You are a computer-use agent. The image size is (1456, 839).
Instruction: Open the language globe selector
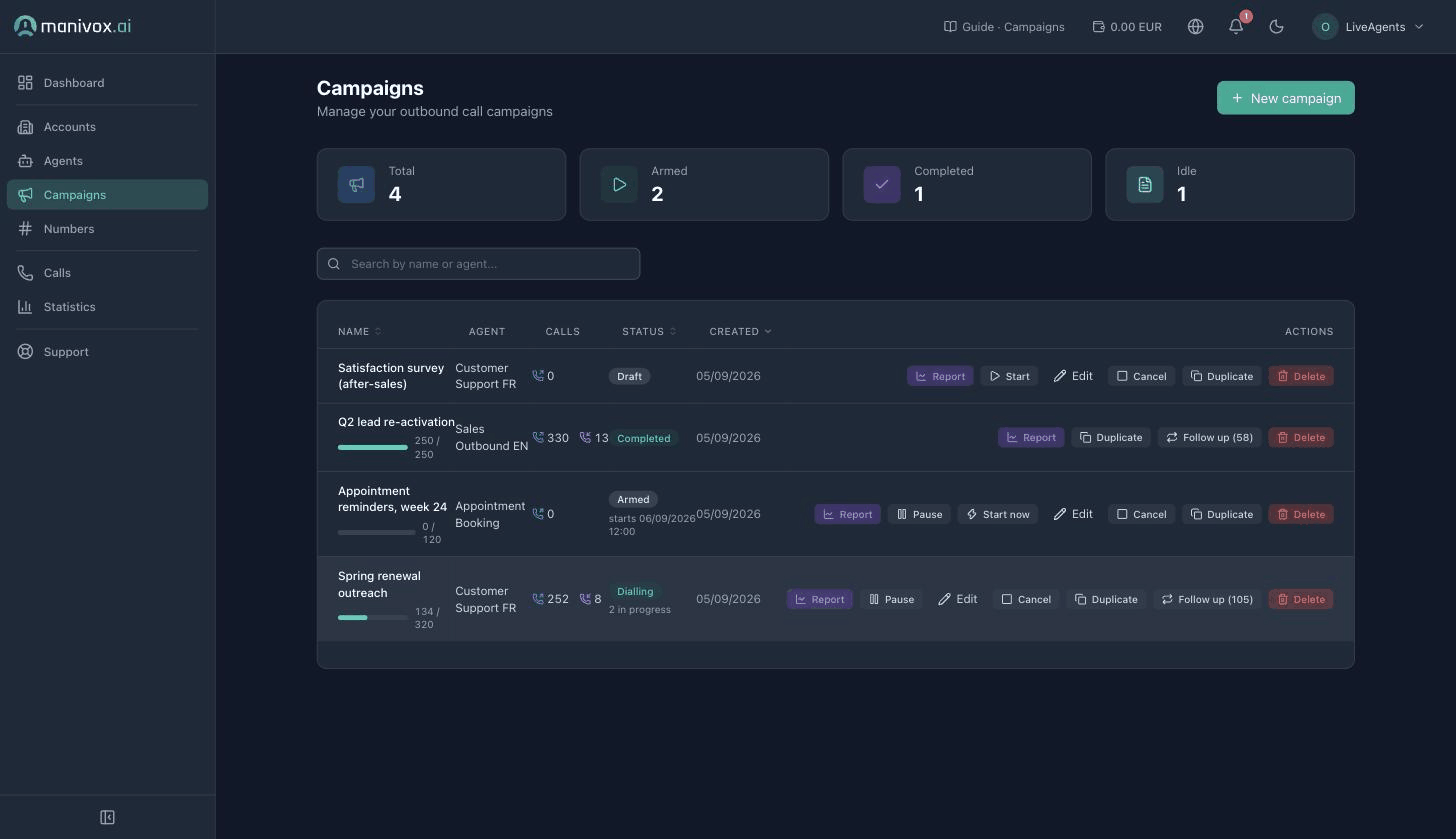point(1195,27)
